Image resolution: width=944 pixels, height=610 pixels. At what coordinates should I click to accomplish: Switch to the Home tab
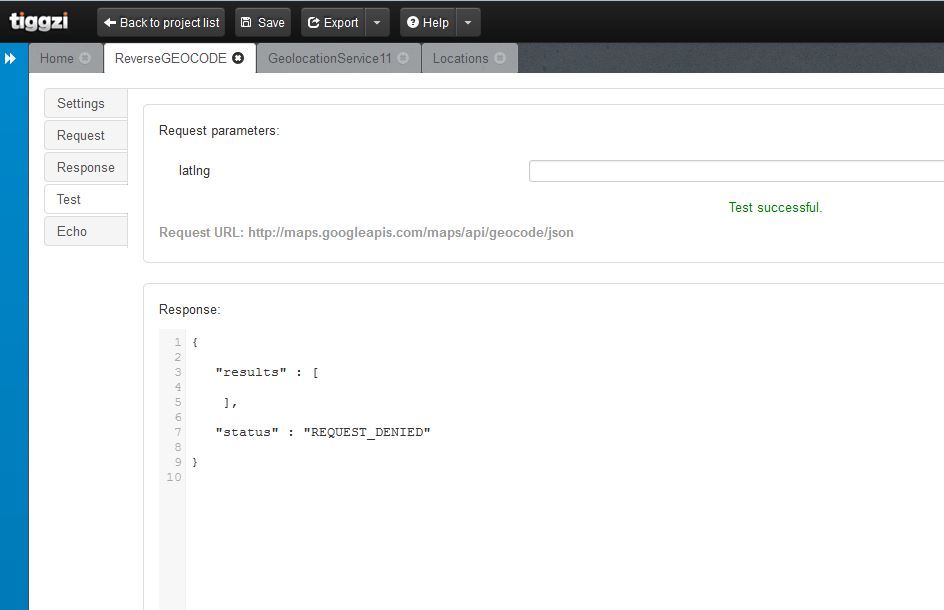pos(57,58)
